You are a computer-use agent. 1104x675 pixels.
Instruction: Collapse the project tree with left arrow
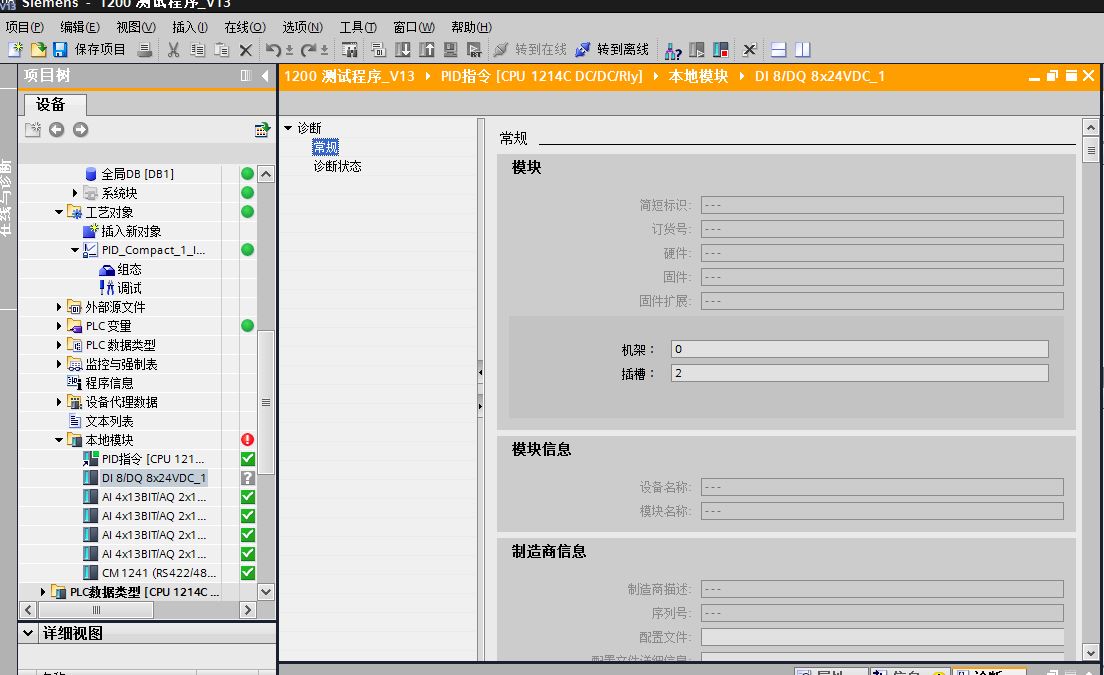265,75
